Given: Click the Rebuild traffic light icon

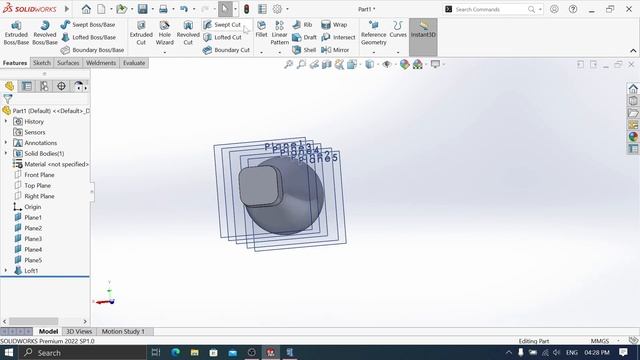Looking at the screenshot, I should [x=247, y=9].
